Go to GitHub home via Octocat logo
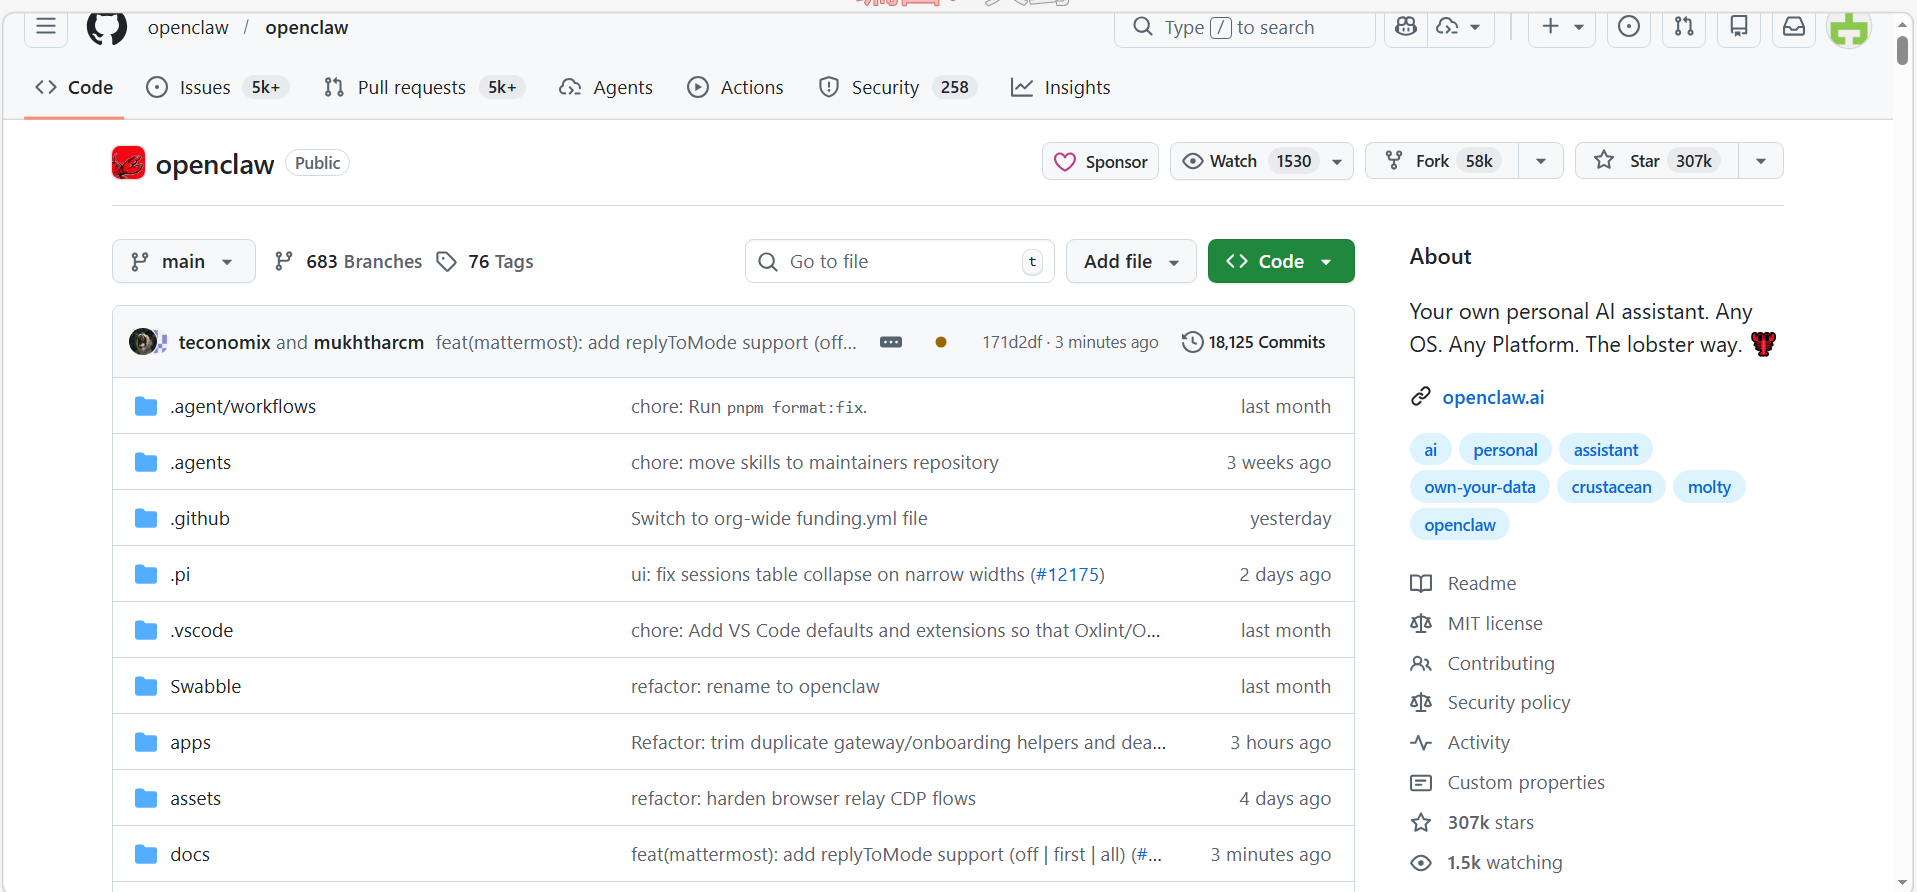Image resolution: width=1917 pixels, height=892 pixels. tap(107, 27)
